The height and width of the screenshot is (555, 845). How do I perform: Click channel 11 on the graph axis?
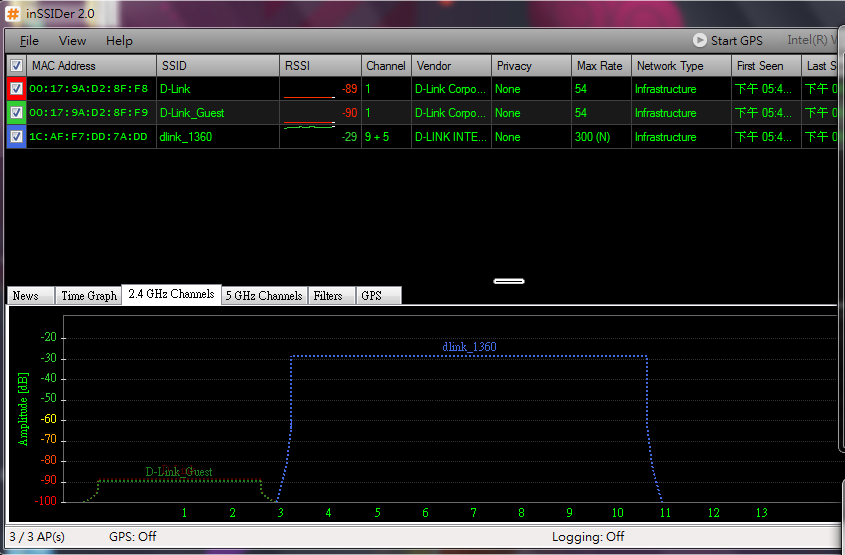[665, 512]
